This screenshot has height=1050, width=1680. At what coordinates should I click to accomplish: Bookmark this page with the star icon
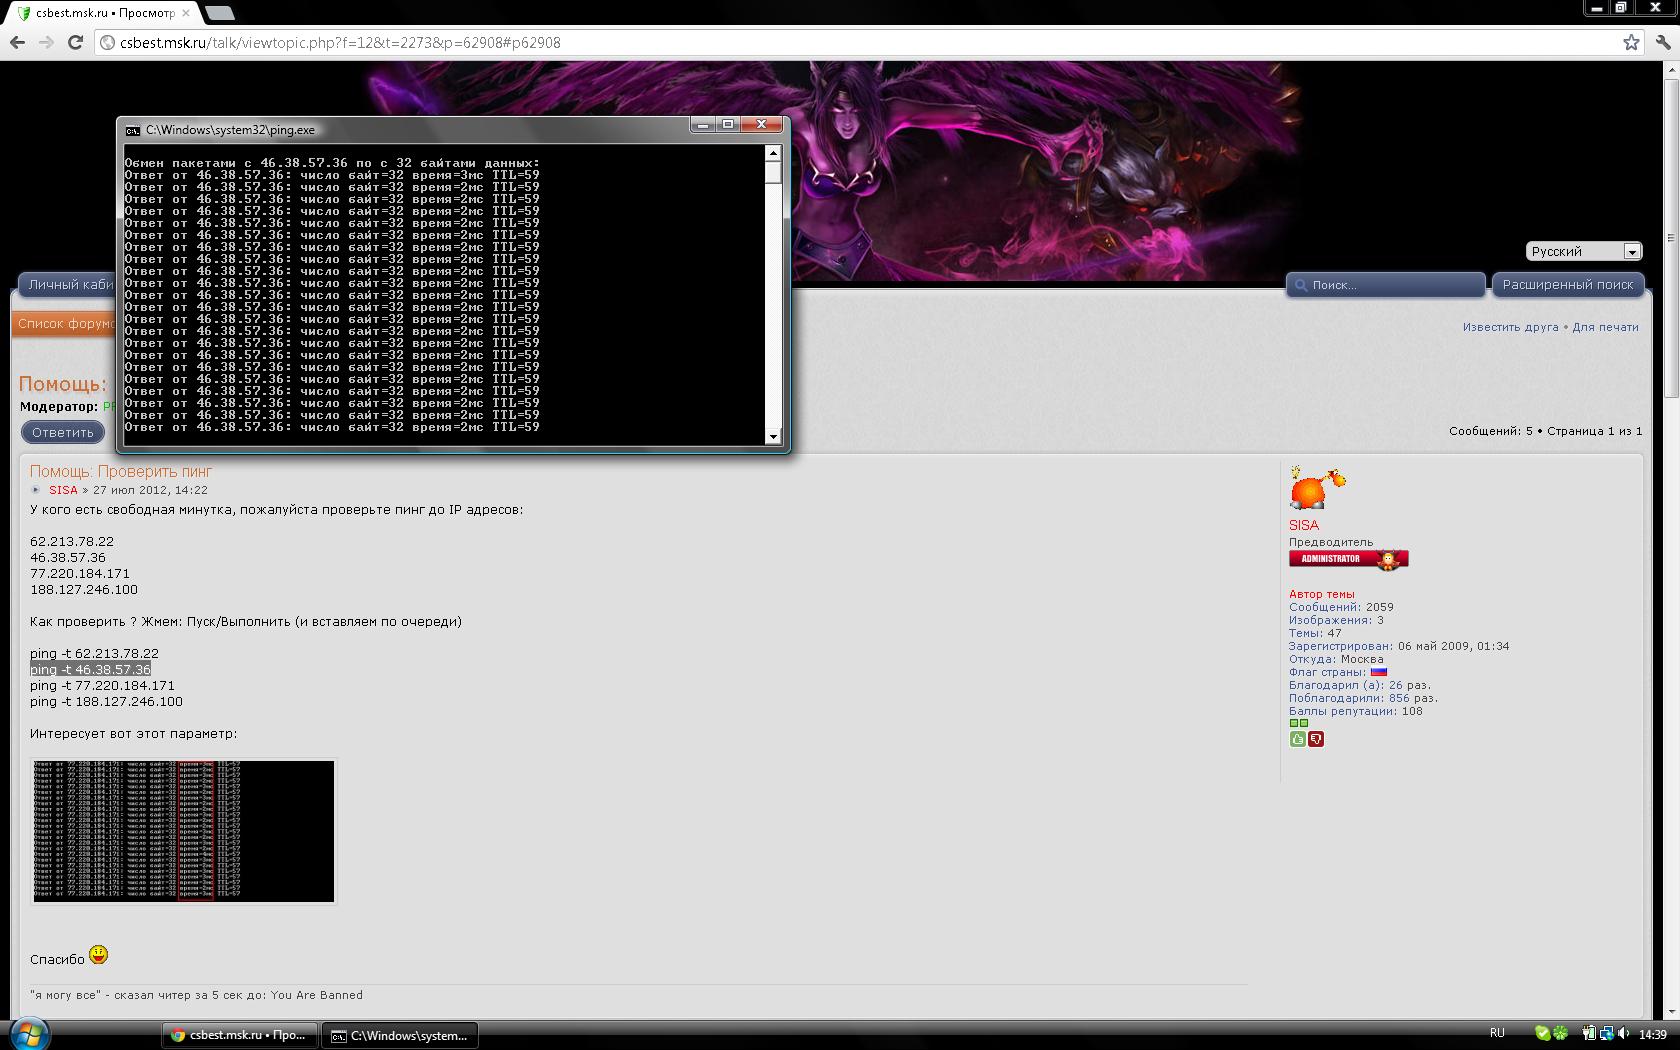coord(1631,42)
